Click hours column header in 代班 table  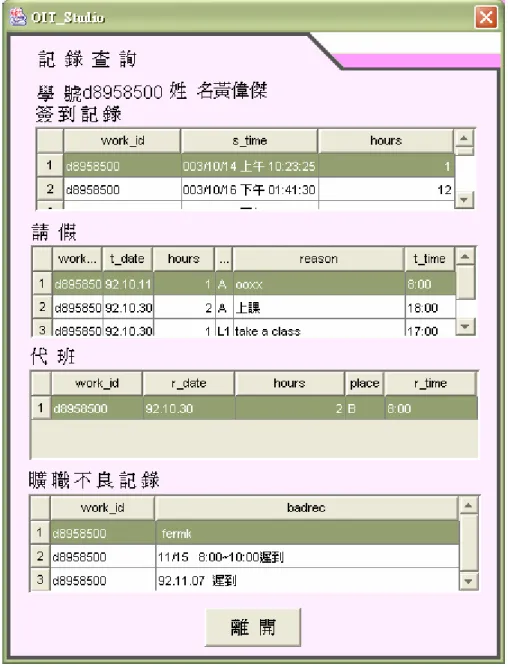pos(289,383)
